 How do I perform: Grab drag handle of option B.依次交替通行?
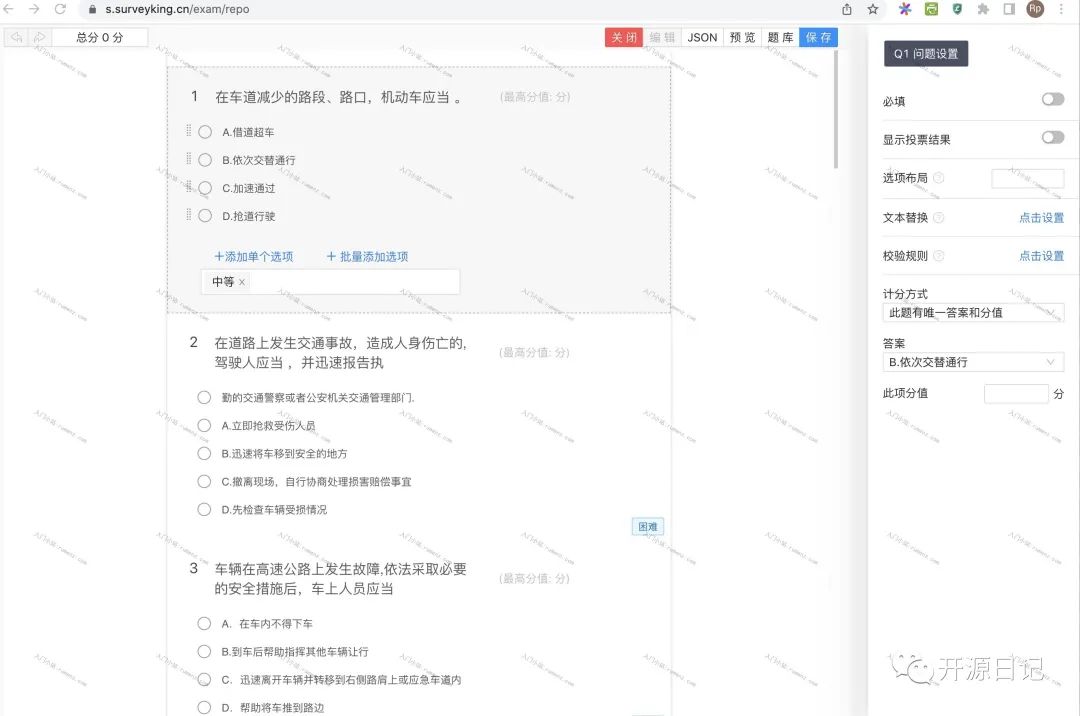click(x=189, y=159)
